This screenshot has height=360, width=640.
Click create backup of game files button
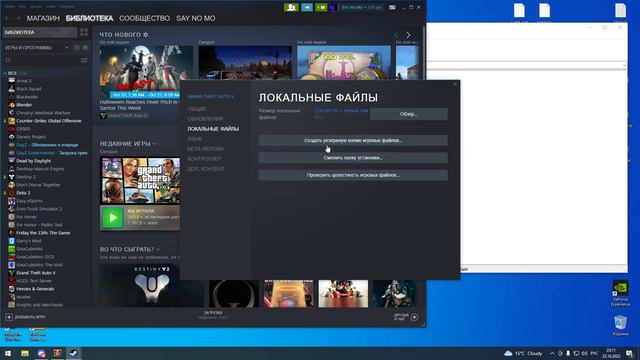pos(353,140)
